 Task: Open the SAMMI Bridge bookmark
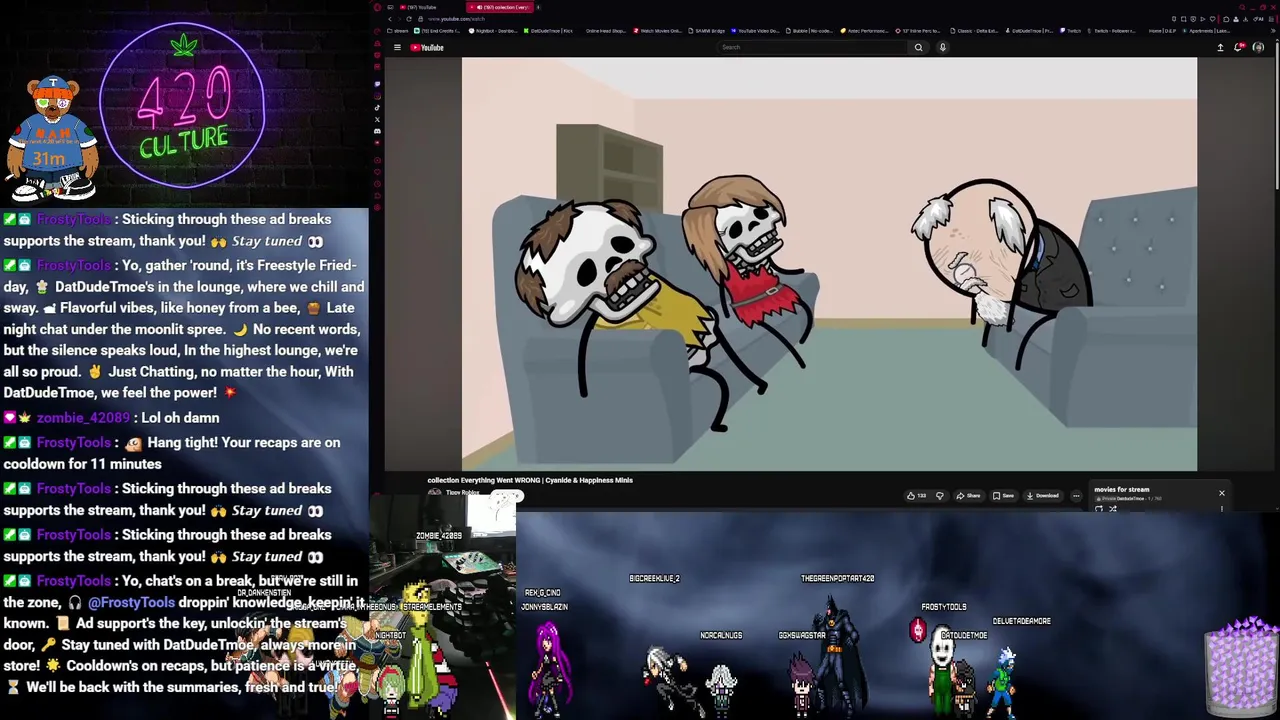[x=707, y=31]
